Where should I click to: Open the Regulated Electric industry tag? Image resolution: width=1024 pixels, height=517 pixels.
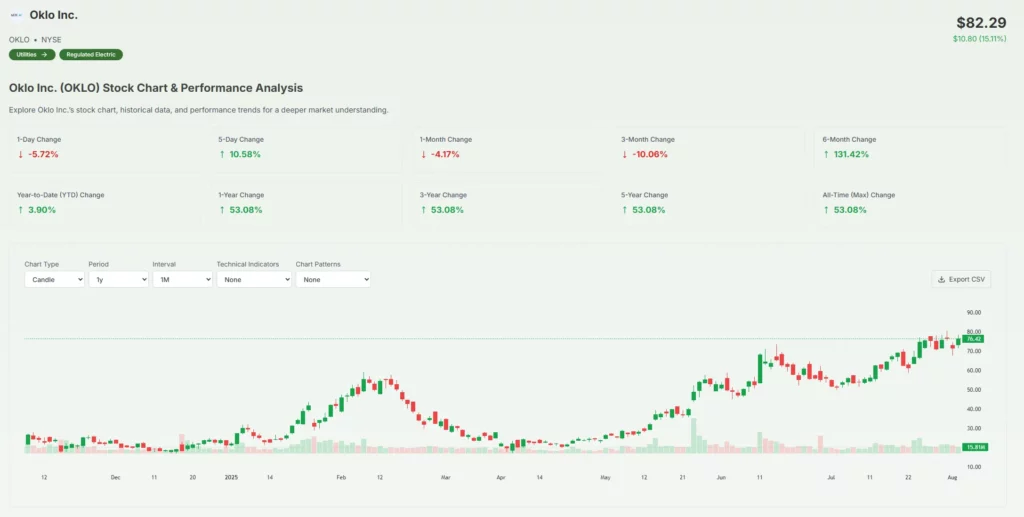click(91, 54)
